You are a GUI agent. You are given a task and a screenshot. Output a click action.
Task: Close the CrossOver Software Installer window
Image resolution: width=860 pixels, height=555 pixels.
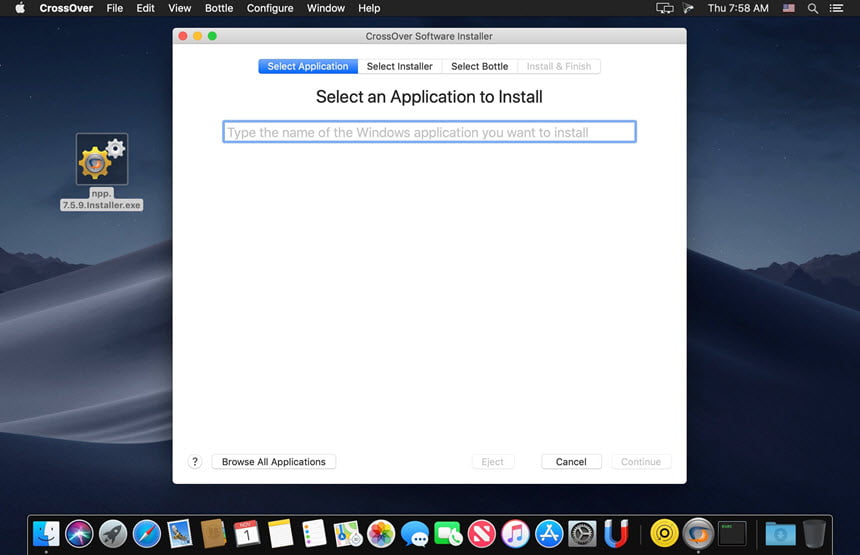pyautogui.click(x=183, y=36)
